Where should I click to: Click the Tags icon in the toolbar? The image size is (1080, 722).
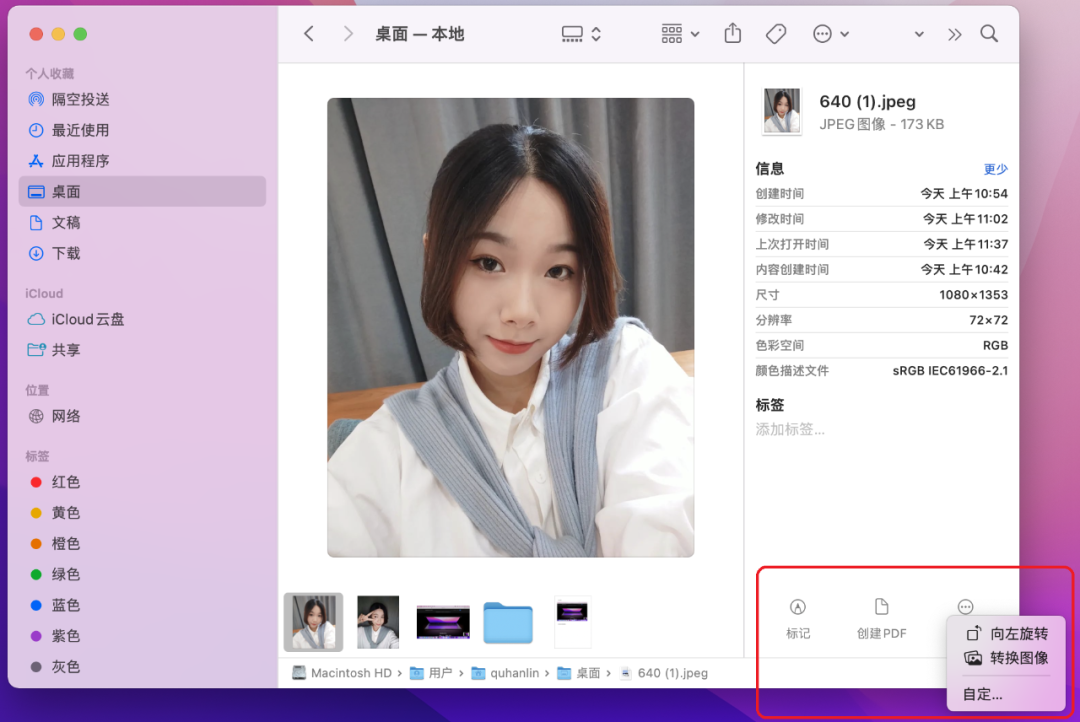775,33
